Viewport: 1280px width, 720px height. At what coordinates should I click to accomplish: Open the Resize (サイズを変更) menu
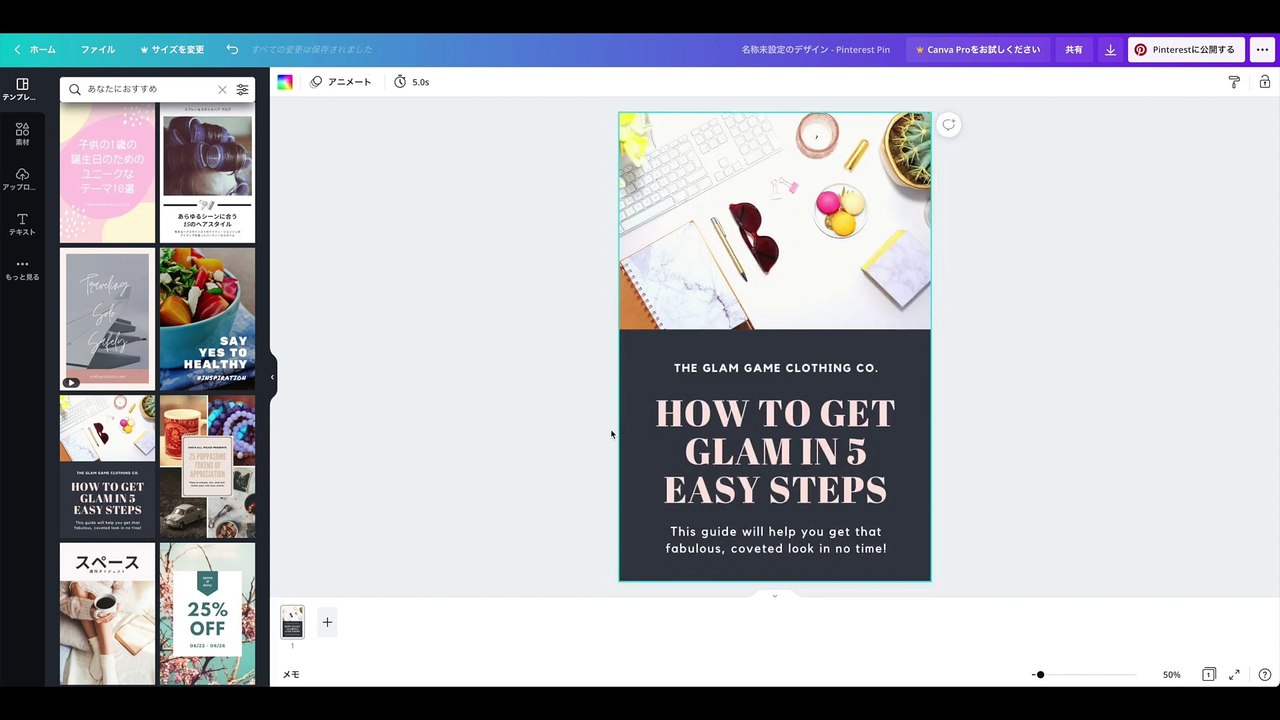click(x=172, y=49)
